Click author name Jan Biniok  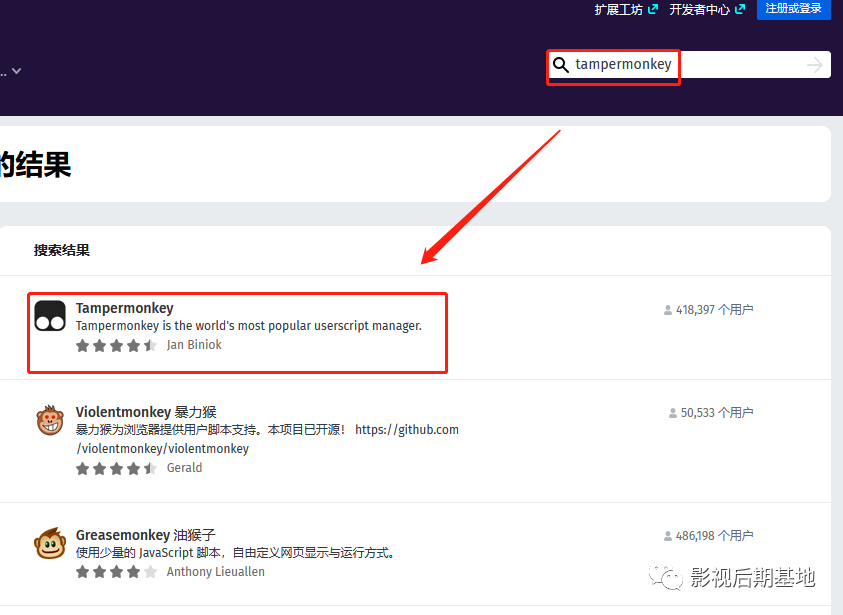(x=194, y=345)
